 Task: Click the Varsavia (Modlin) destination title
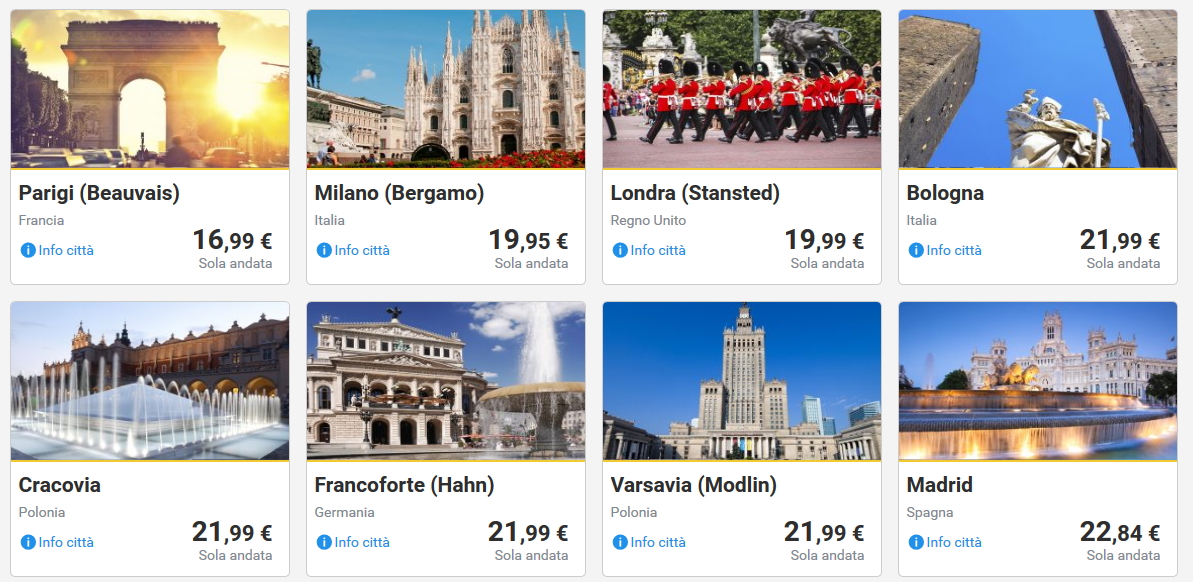click(693, 485)
